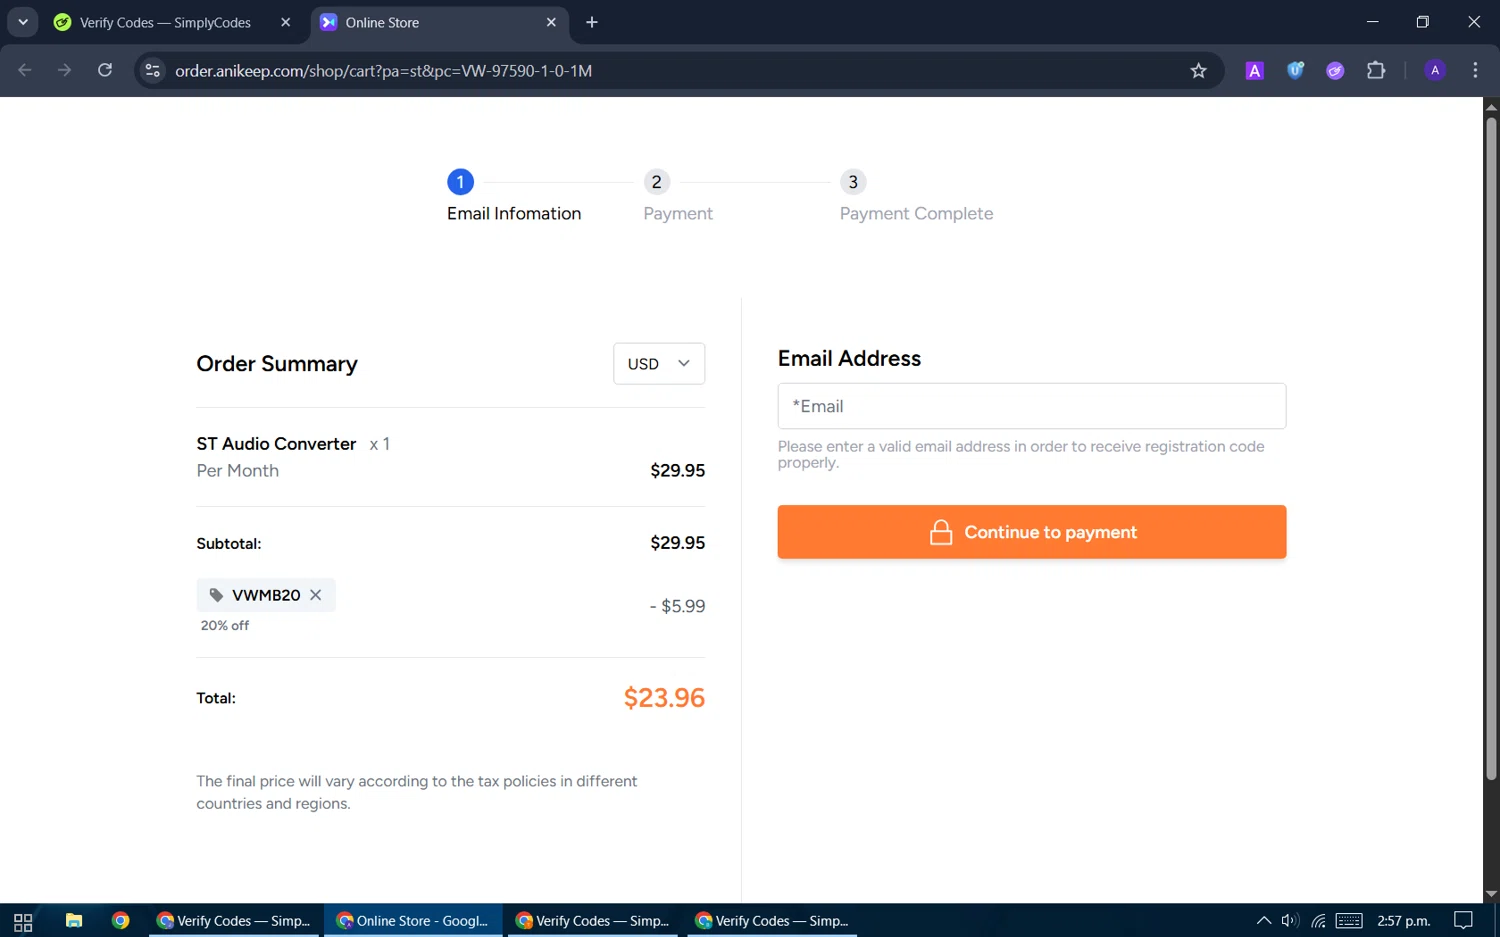Open the network status icon
This screenshot has height=937, width=1500.
pos(1318,921)
